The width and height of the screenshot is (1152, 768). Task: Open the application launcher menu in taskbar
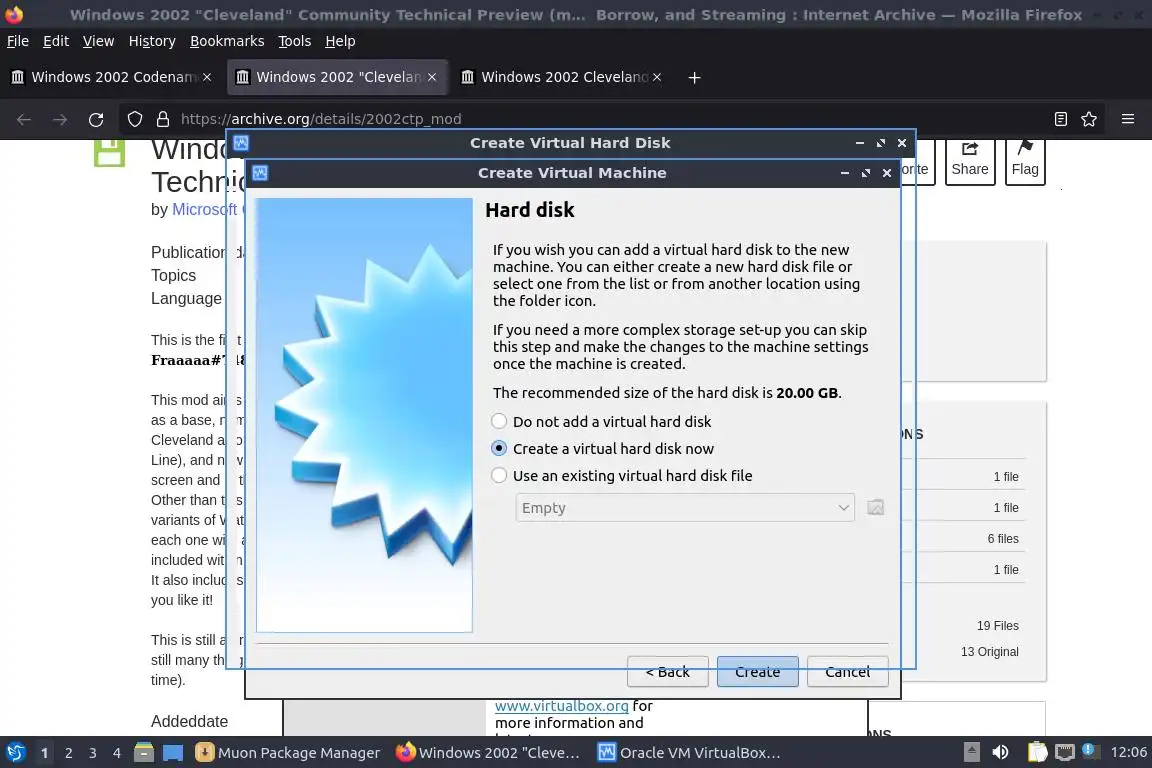point(16,753)
